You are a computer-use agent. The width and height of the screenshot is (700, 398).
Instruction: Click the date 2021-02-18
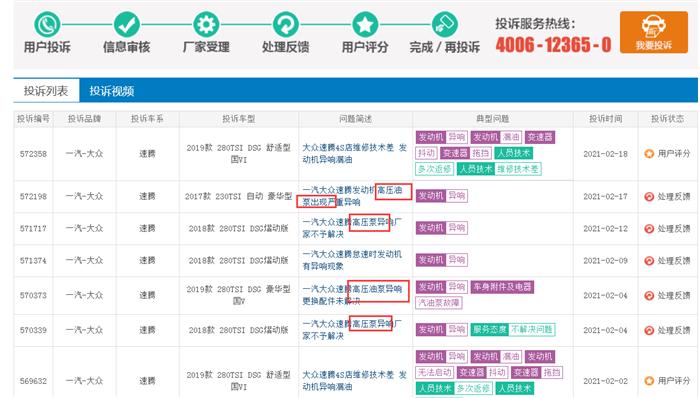point(605,154)
